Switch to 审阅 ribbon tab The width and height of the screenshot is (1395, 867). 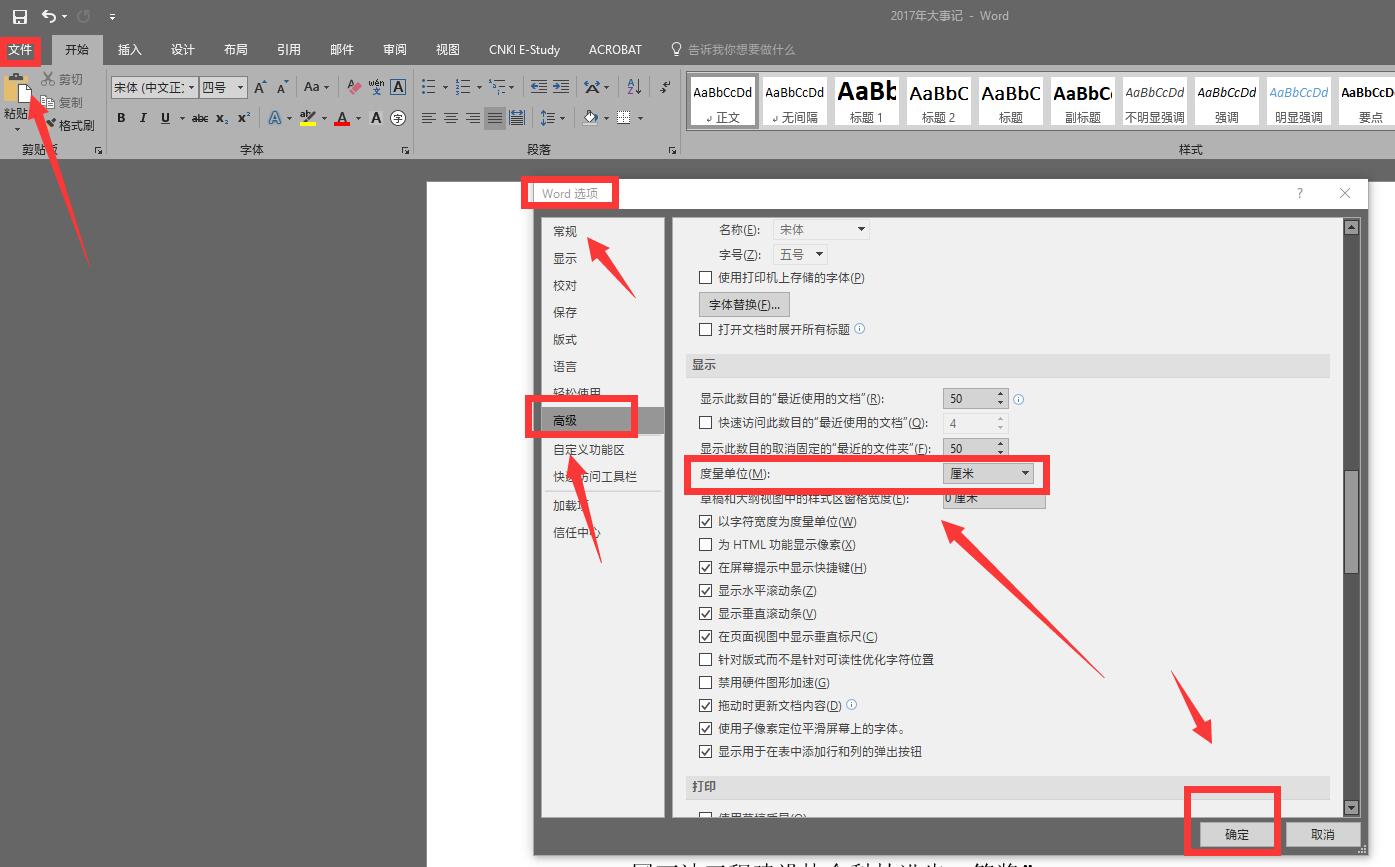point(395,49)
